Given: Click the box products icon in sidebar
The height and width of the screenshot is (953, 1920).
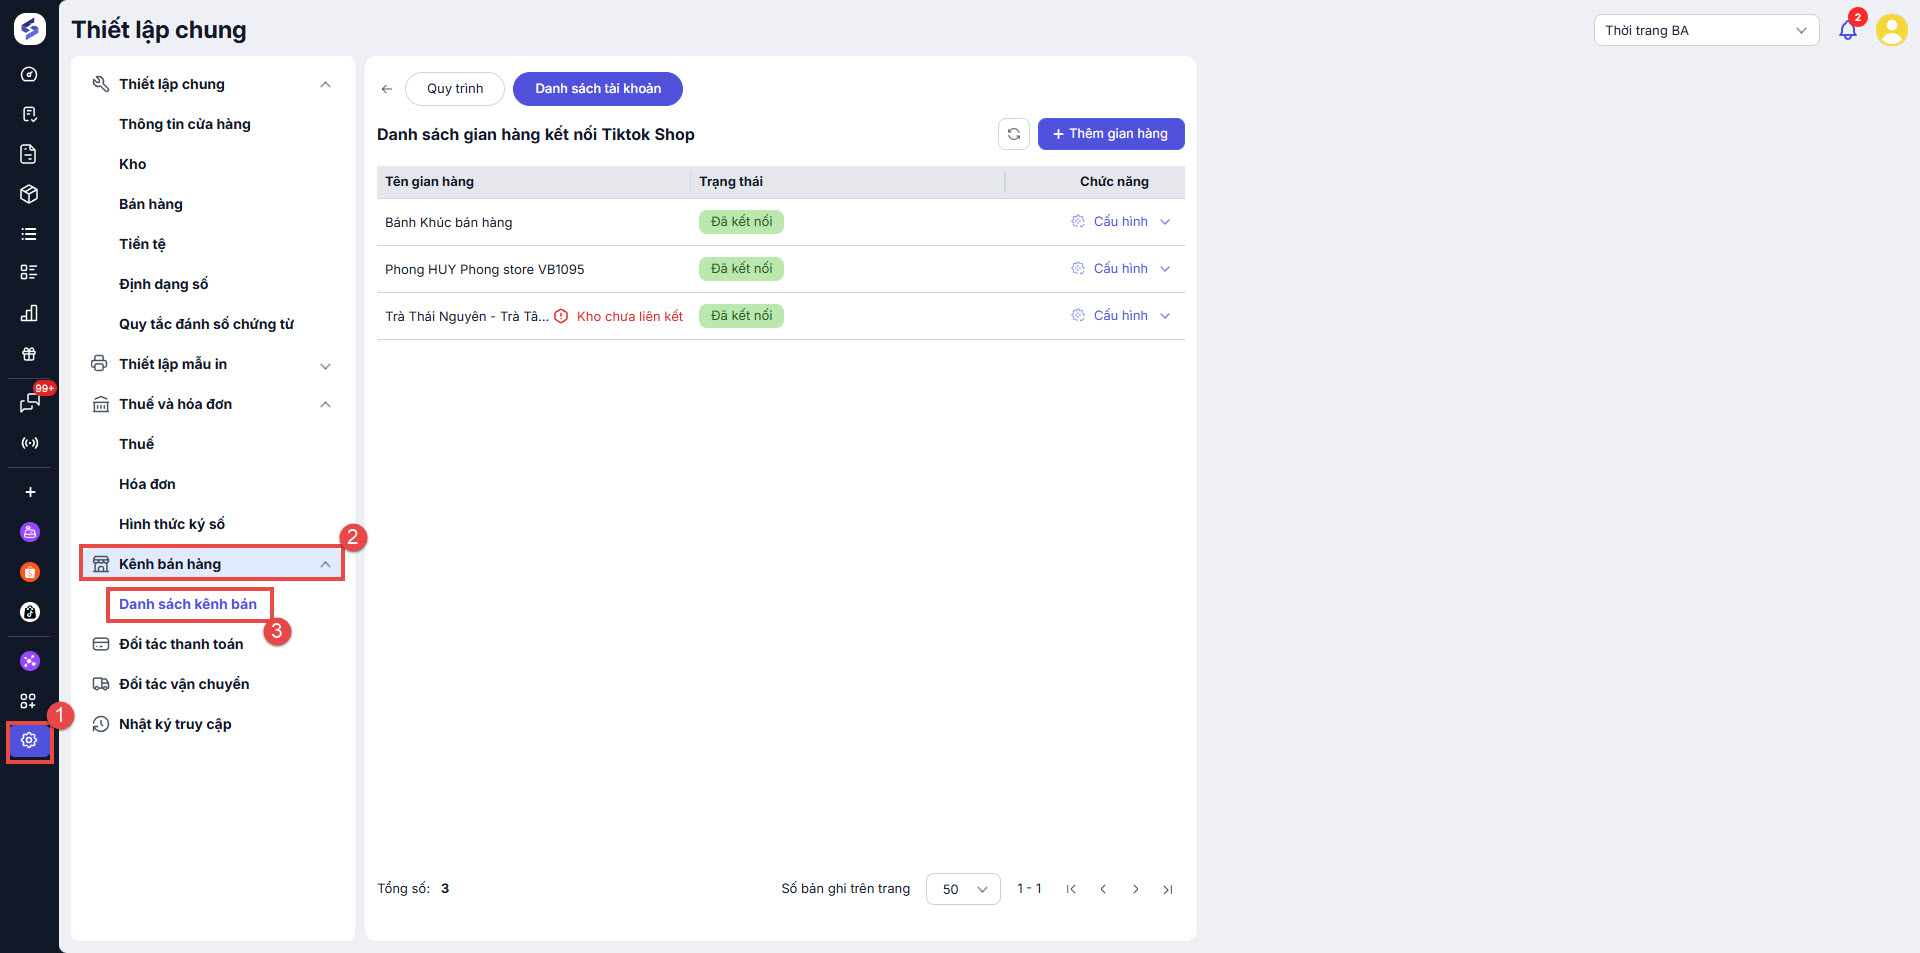Looking at the screenshot, I should point(29,194).
